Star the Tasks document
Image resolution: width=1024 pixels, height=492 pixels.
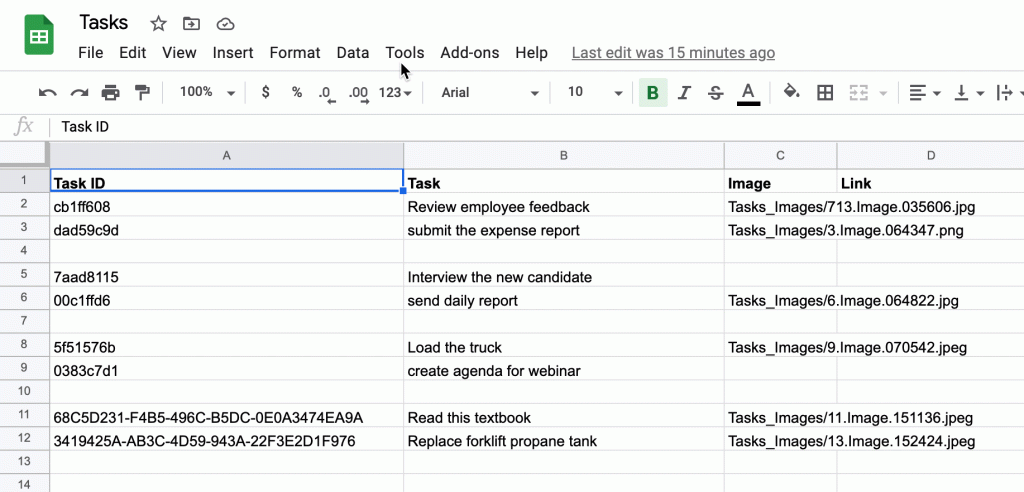(x=159, y=23)
